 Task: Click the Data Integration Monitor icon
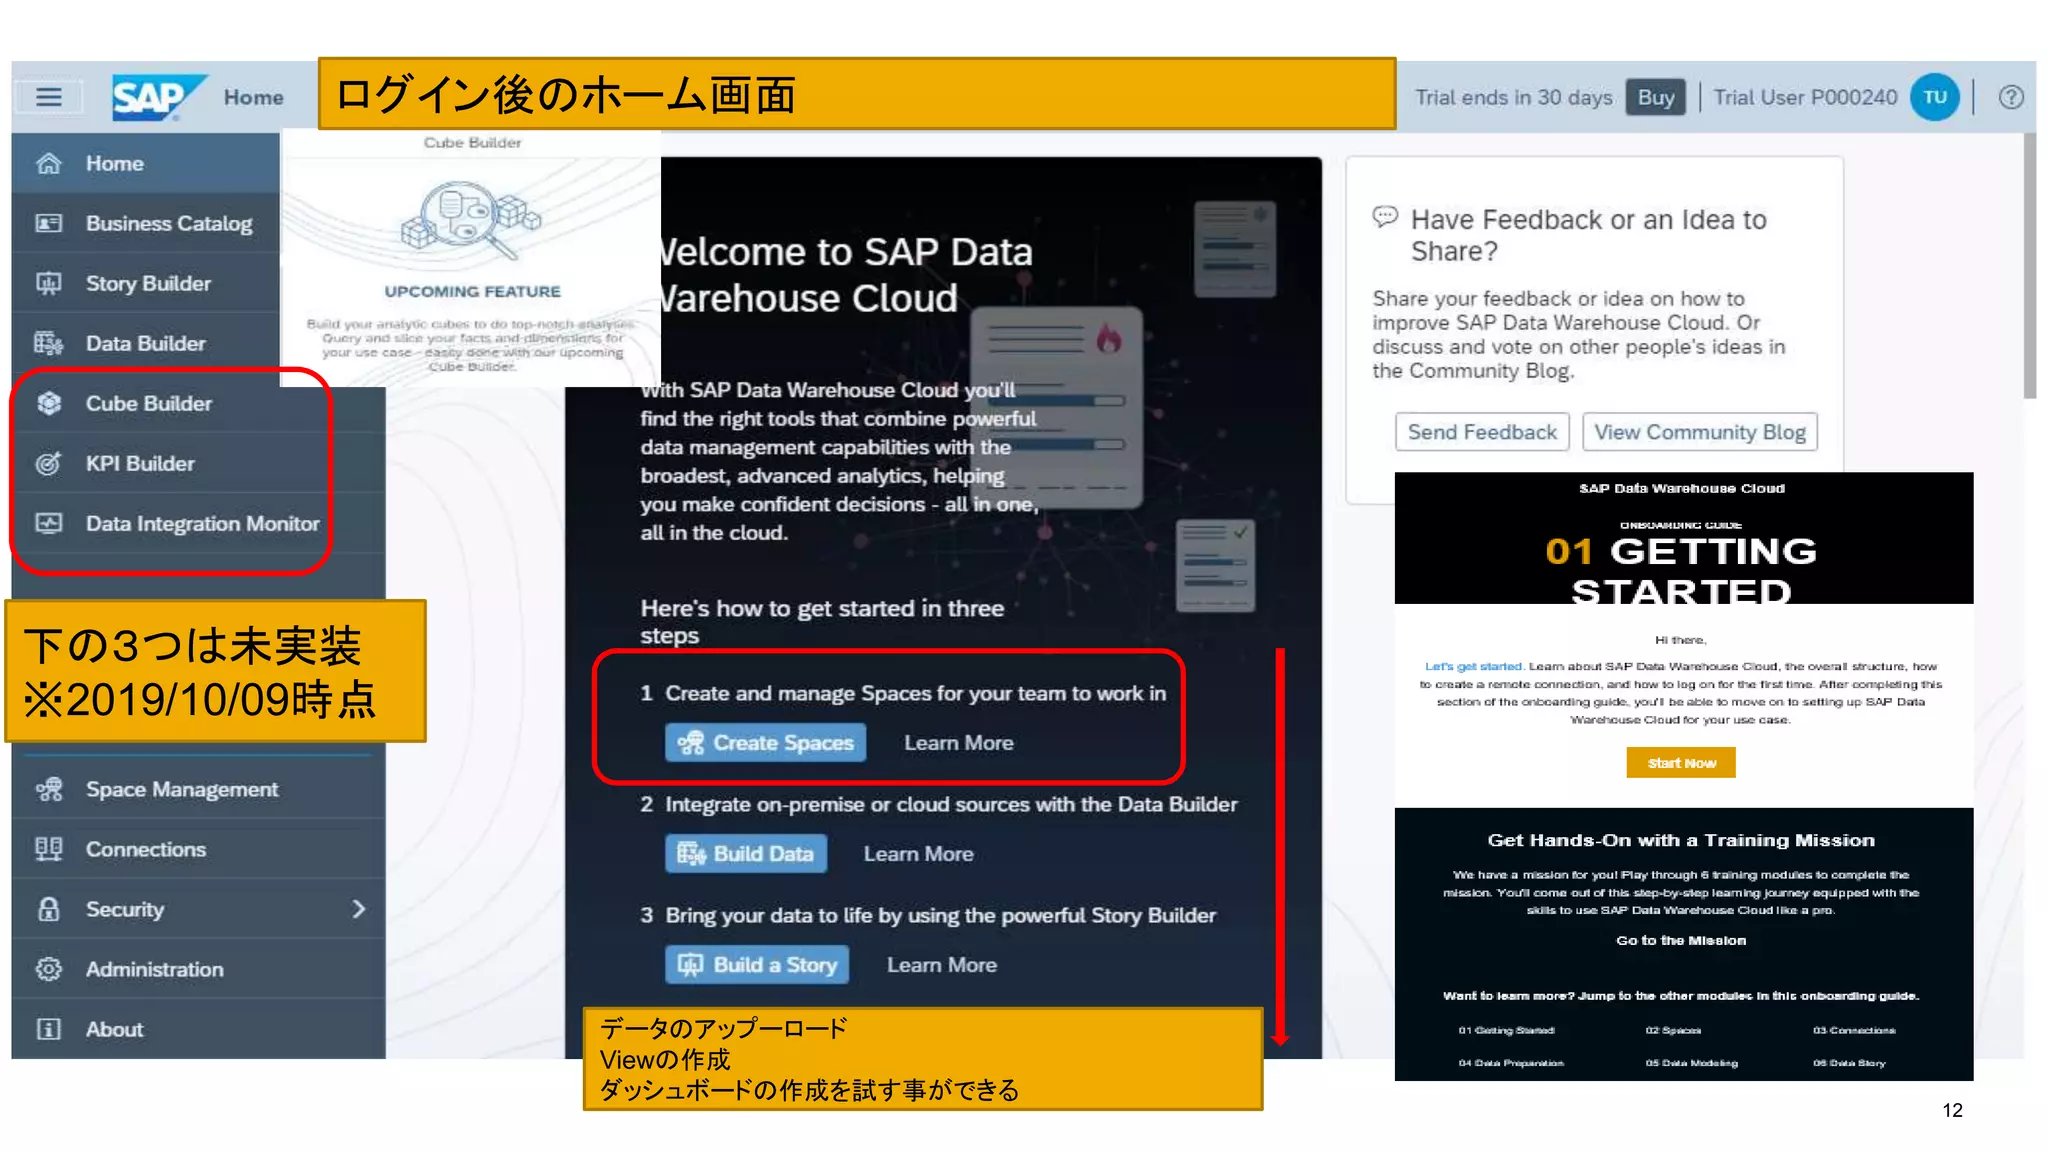point(48,523)
